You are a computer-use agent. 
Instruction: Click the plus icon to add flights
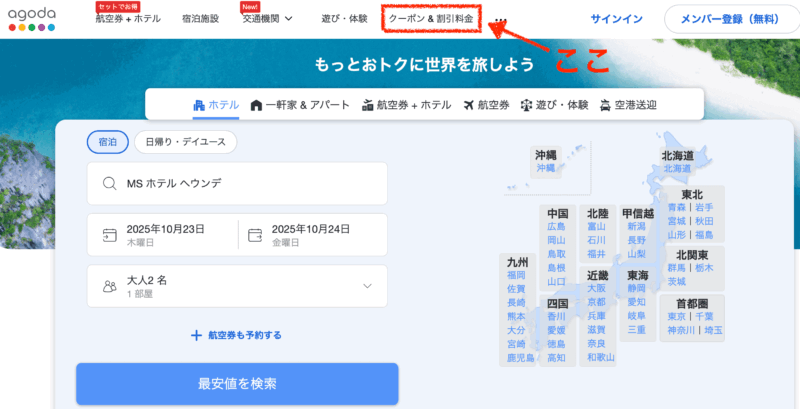[x=196, y=335]
